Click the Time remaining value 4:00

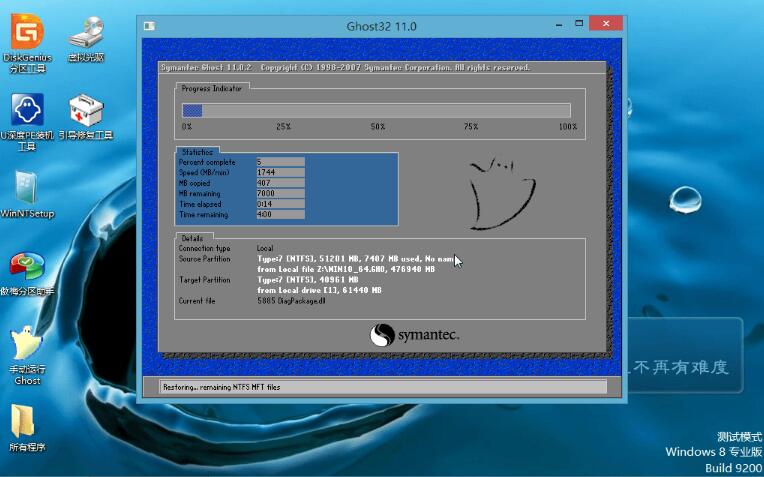pos(281,214)
